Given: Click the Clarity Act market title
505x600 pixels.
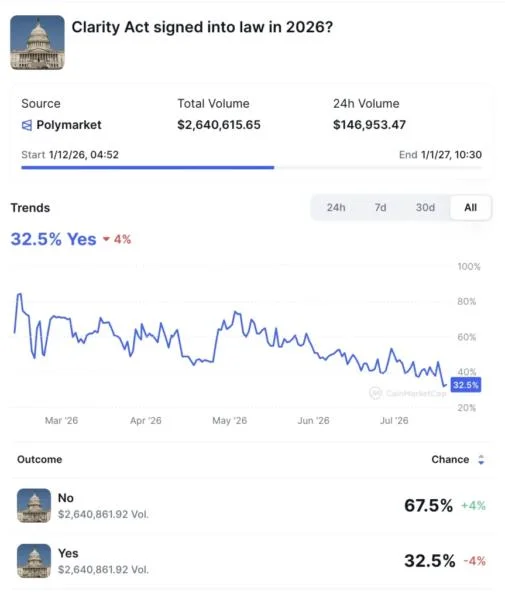Looking at the screenshot, I should click(202, 27).
